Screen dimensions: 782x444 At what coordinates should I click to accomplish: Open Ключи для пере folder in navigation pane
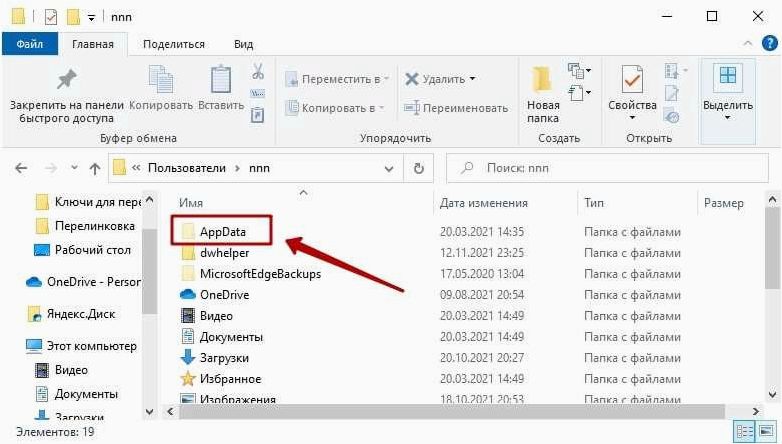point(98,202)
